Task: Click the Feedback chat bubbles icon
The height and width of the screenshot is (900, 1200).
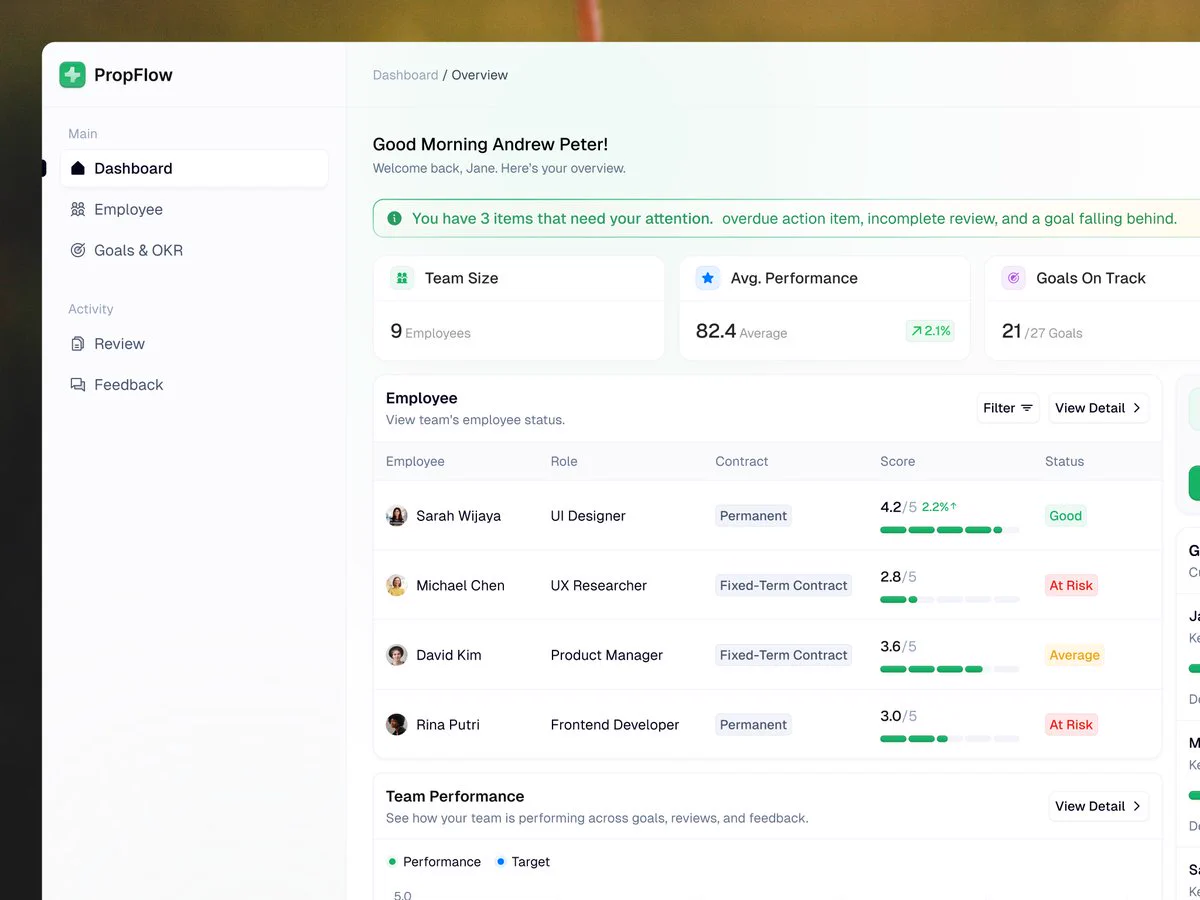Action: click(78, 385)
